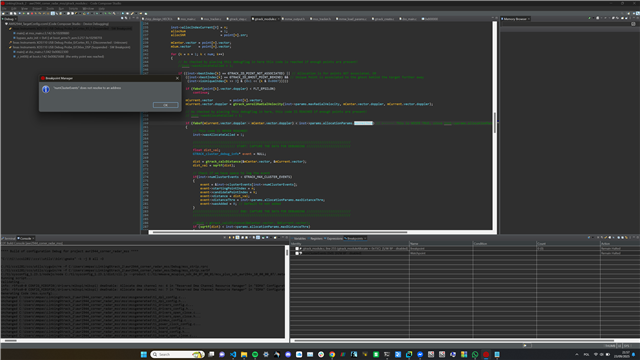Image resolution: width=640 pixels, height=360 pixels.
Task: Open the 0x800000 editor tab
Action: tap(430, 19)
